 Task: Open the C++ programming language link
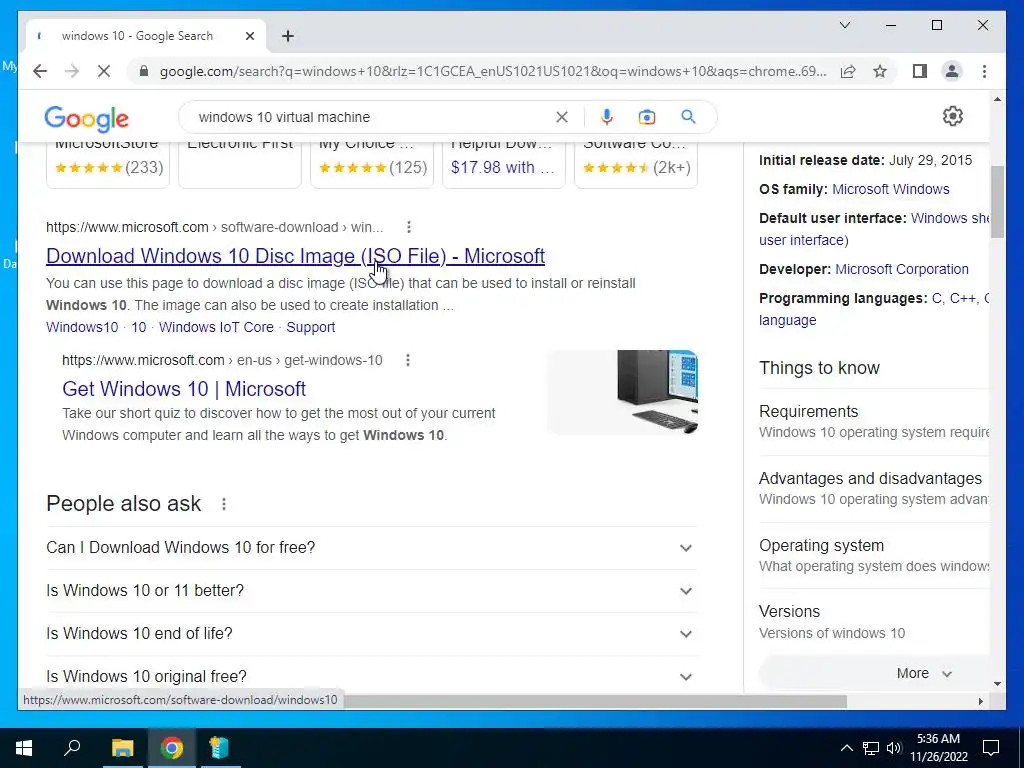coord(962,298)
